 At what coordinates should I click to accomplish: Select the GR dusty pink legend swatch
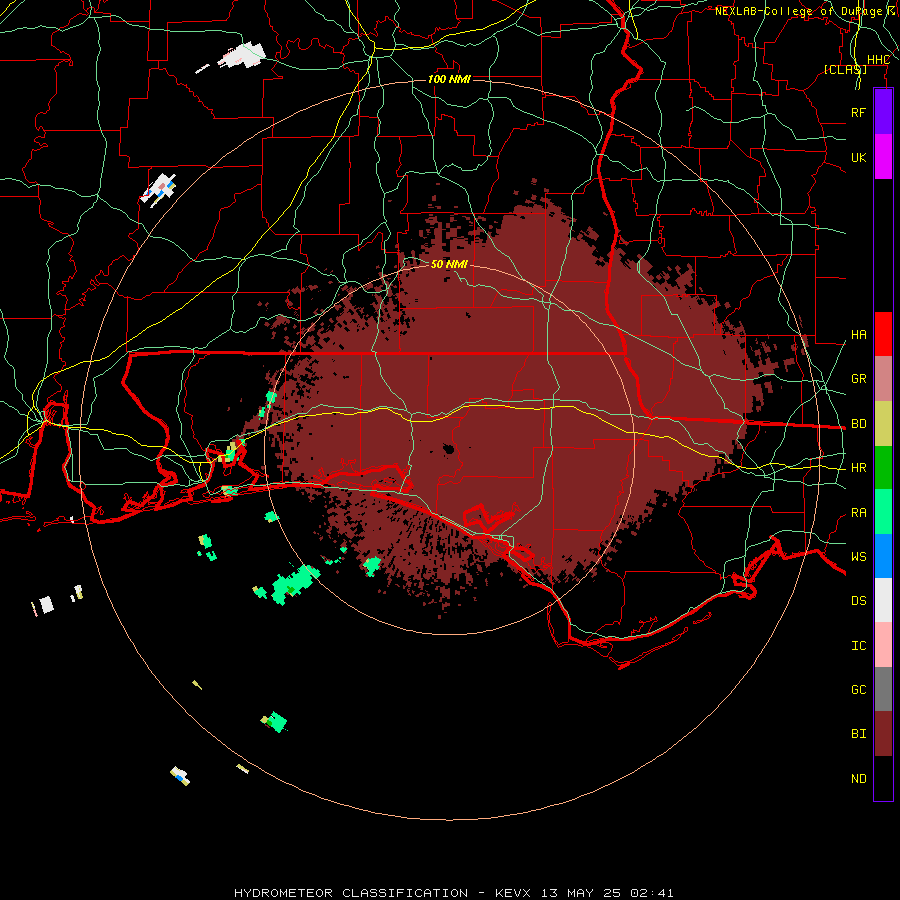883,379
